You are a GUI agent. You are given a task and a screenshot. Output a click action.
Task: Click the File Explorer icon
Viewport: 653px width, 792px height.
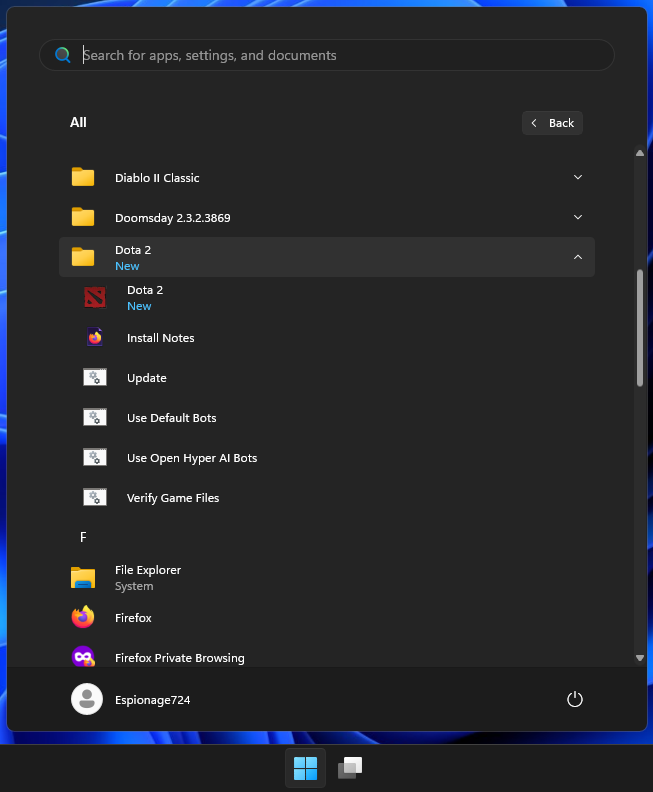[83, 577]
